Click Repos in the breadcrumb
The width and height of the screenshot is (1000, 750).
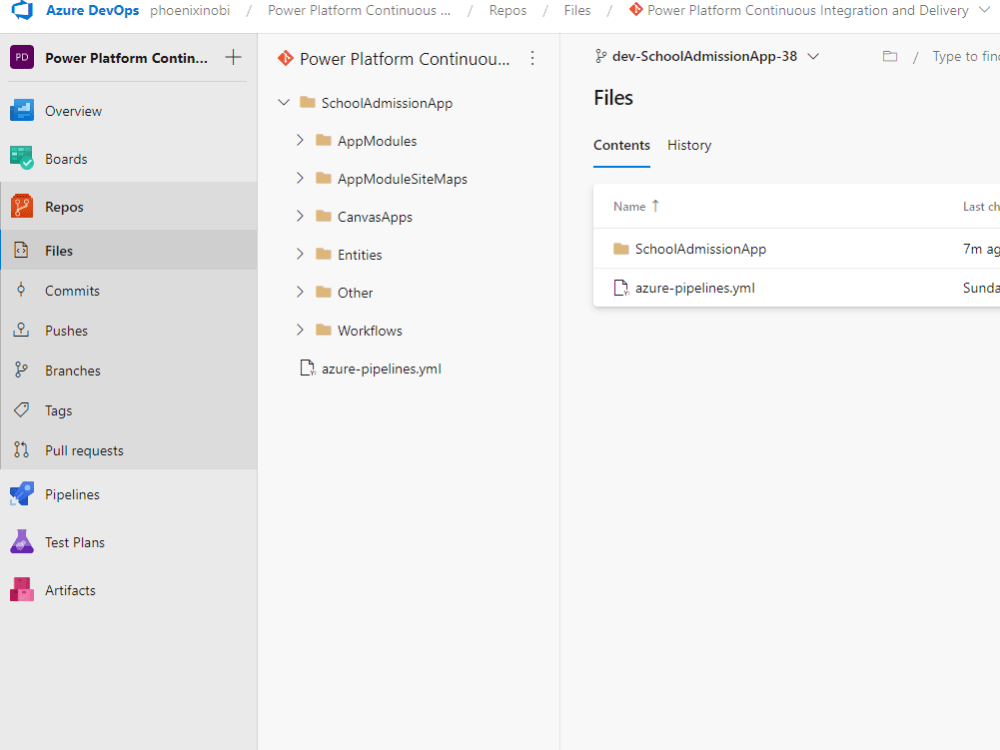(x=507, y=10)
